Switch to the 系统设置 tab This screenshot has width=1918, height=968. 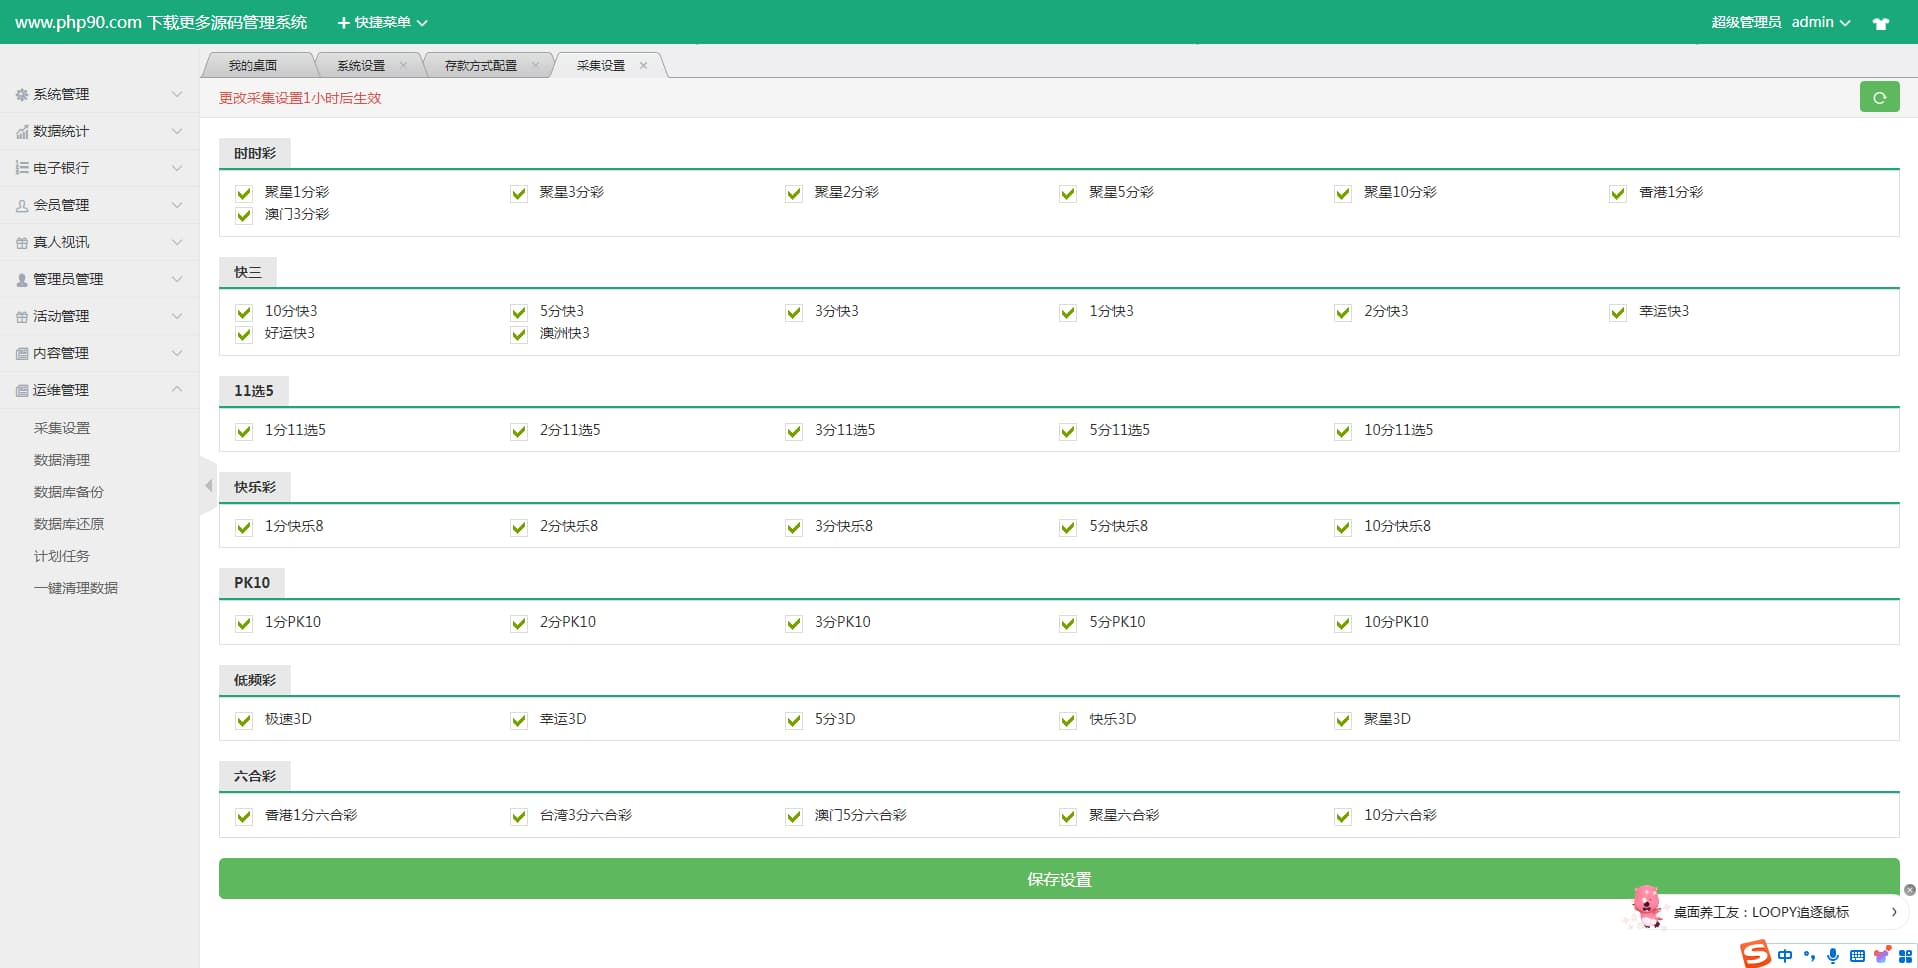(361, 66)
